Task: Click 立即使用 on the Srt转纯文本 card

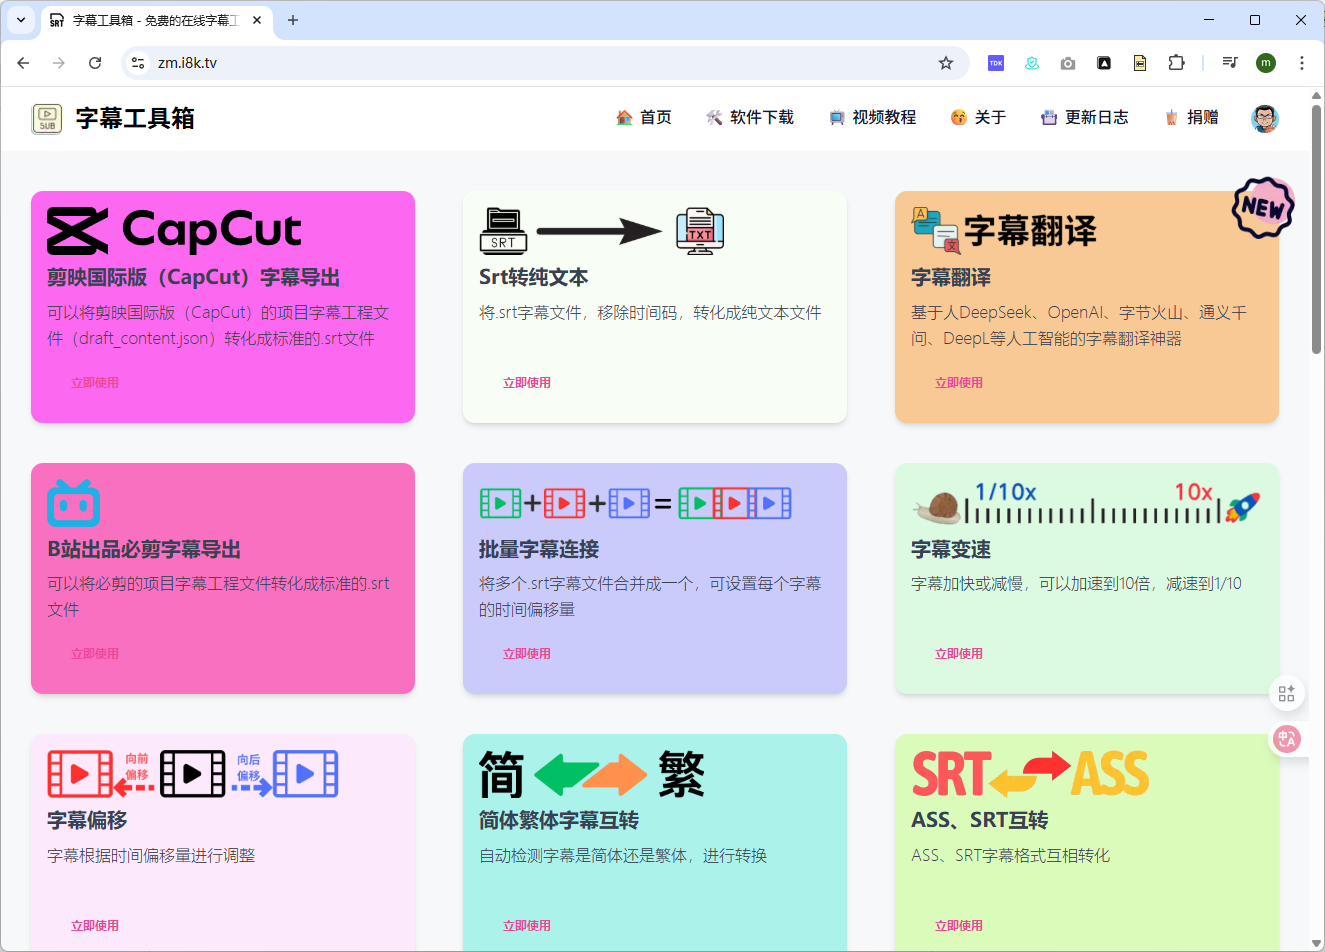Action: point(527,383)
